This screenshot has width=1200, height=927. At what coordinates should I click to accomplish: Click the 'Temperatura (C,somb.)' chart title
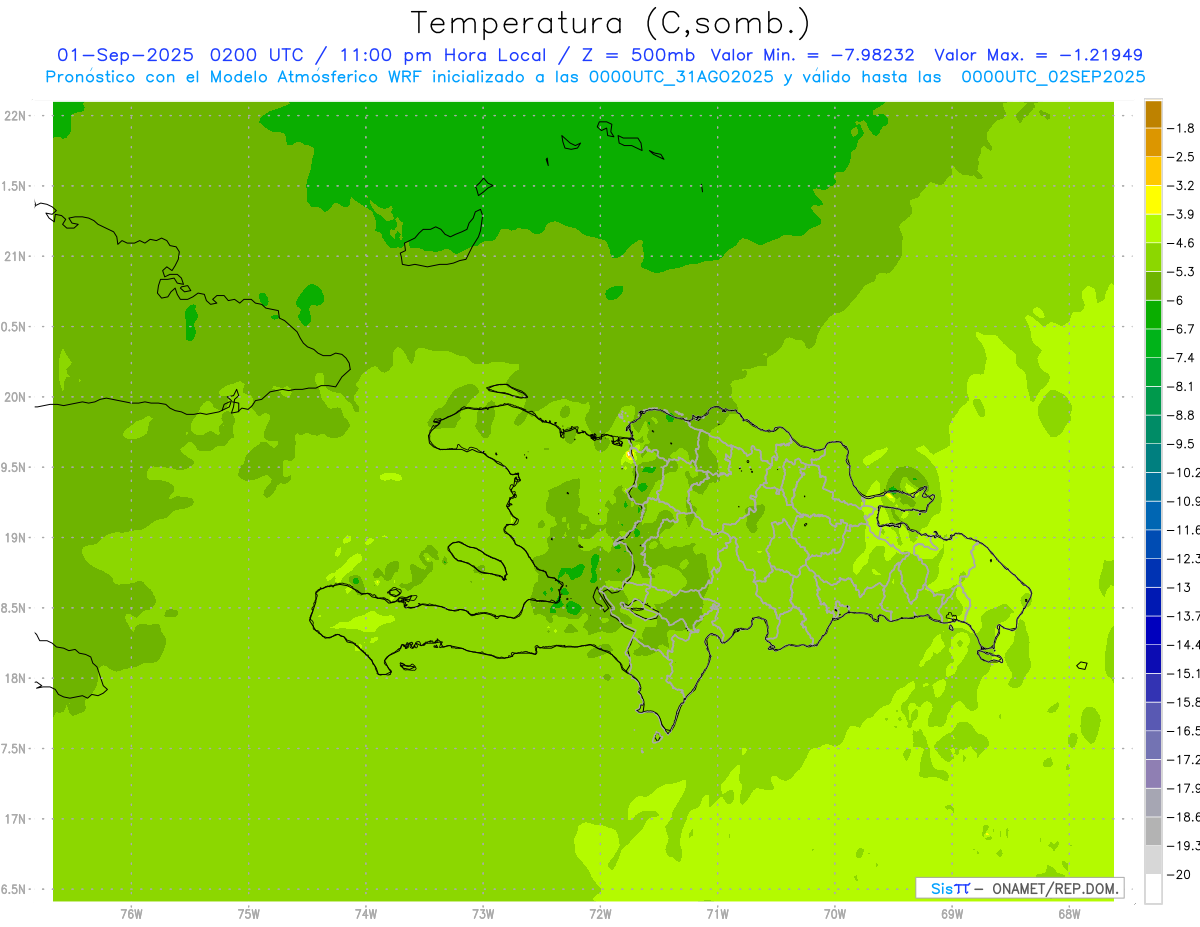pos(610,23)
